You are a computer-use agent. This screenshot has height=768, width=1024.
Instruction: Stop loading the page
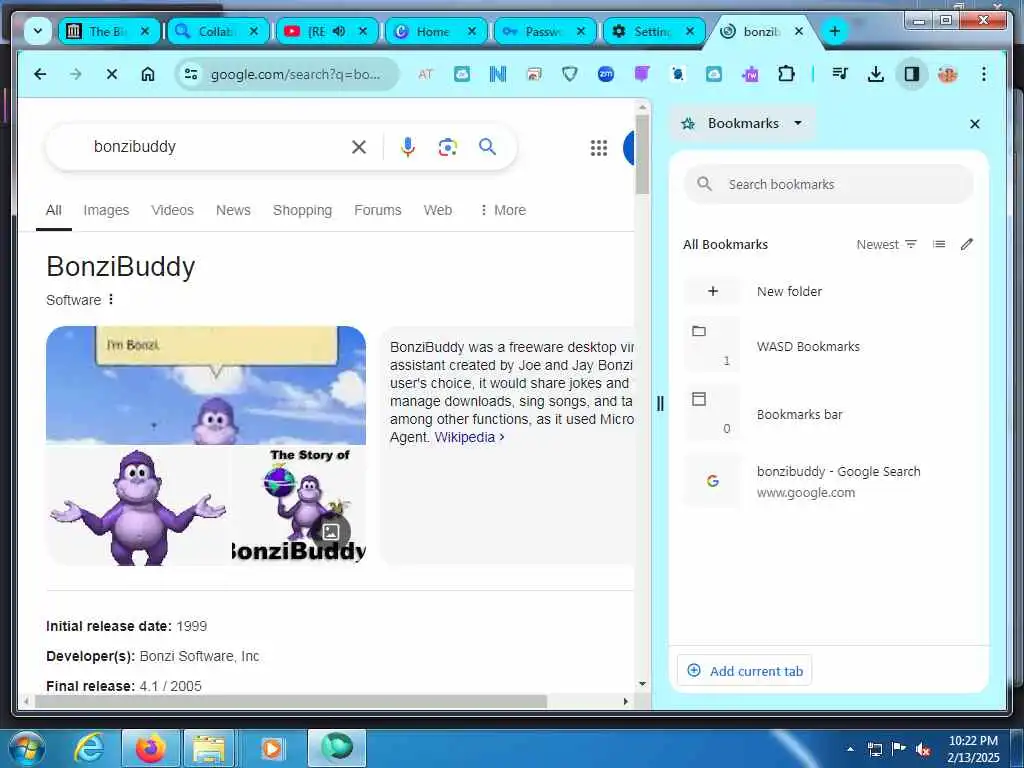tap(112, 74)
